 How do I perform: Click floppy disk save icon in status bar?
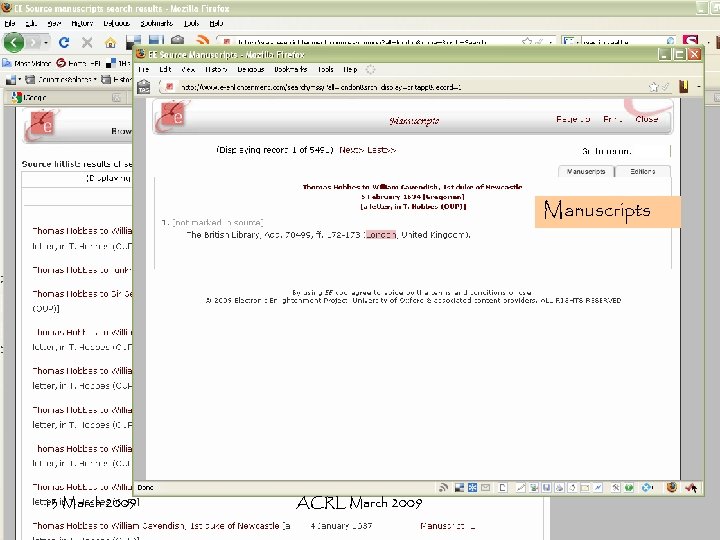pyautogui.click(x=546, y=488)
